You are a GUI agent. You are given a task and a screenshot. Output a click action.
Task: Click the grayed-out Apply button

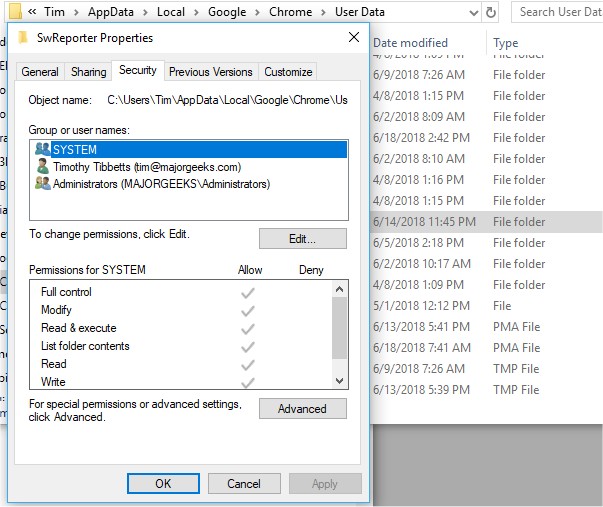pyautogui.click(x=325, y=484)
